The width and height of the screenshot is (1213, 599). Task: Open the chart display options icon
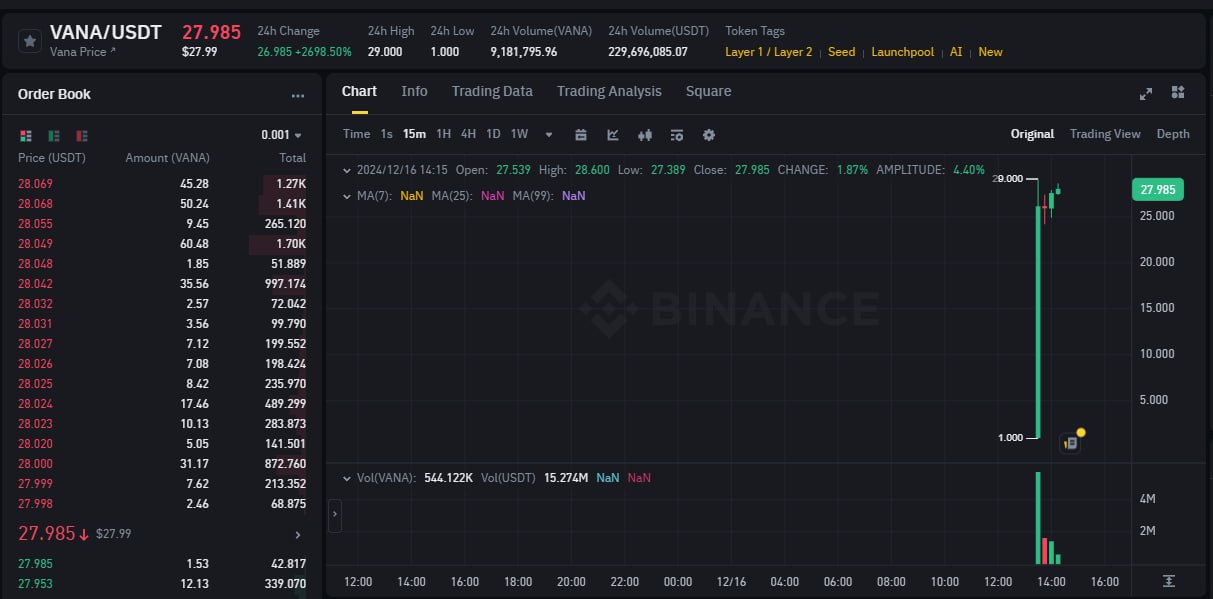tap(677, 134)
